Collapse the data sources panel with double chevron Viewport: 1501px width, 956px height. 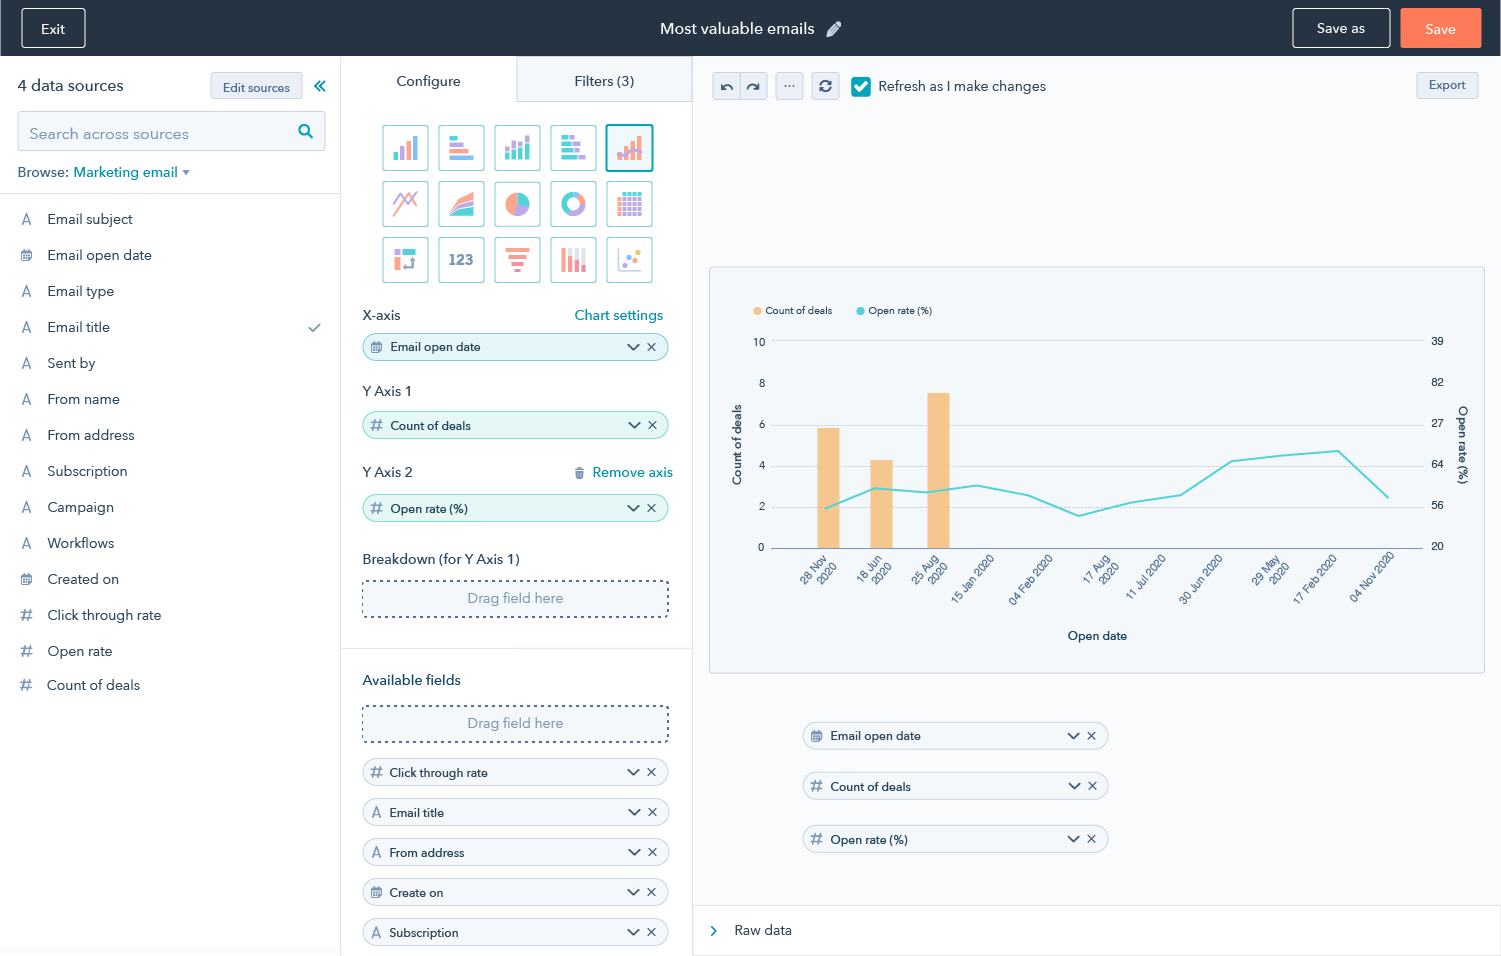(320, 86)
